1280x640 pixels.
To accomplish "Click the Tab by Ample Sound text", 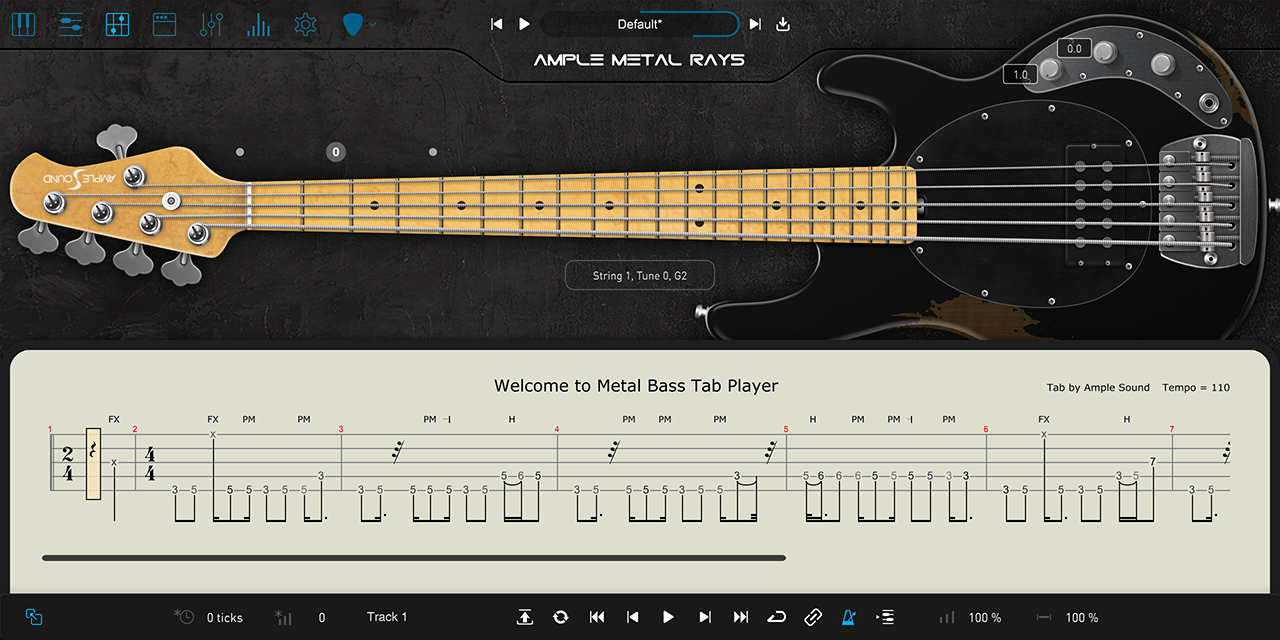I will point(1098,388).
